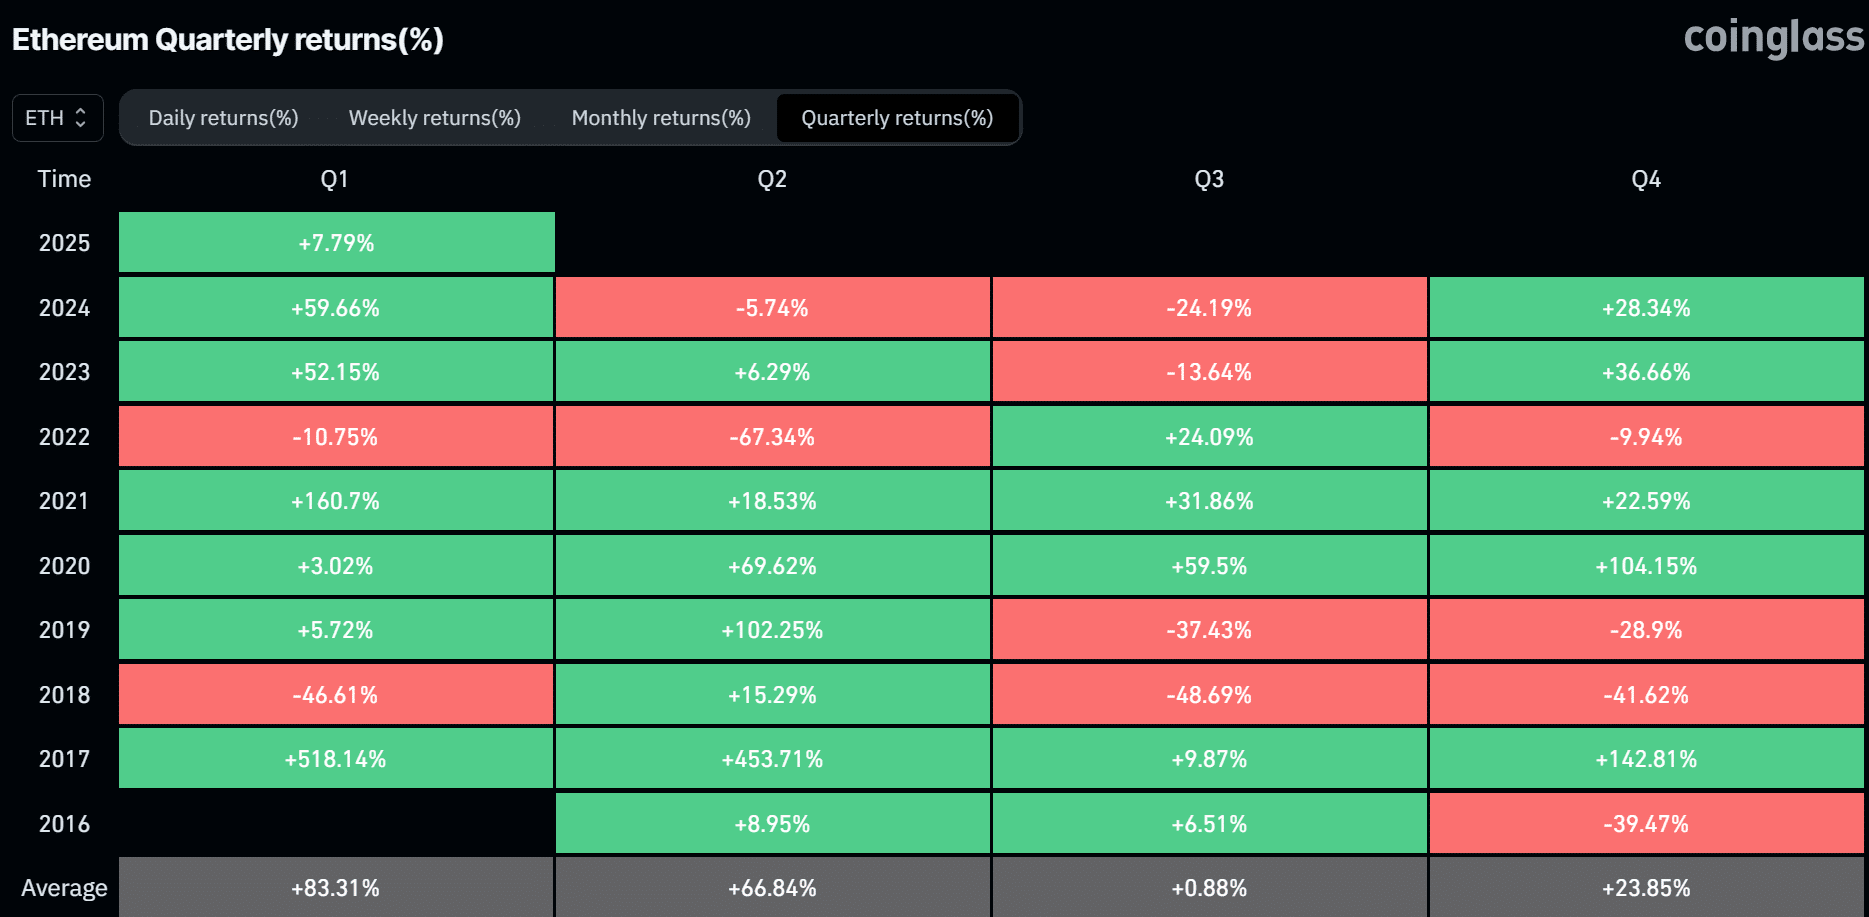1869x917 pixels.
Task: Select the 2023 Q3 cell -13.64%
Action: 1210,371
